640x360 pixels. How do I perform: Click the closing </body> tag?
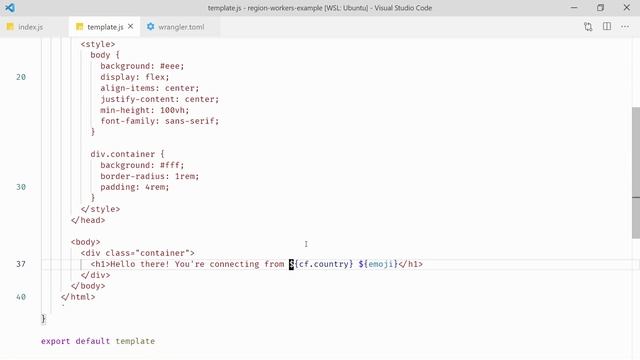pyautogui.click(x=88, y=286)
